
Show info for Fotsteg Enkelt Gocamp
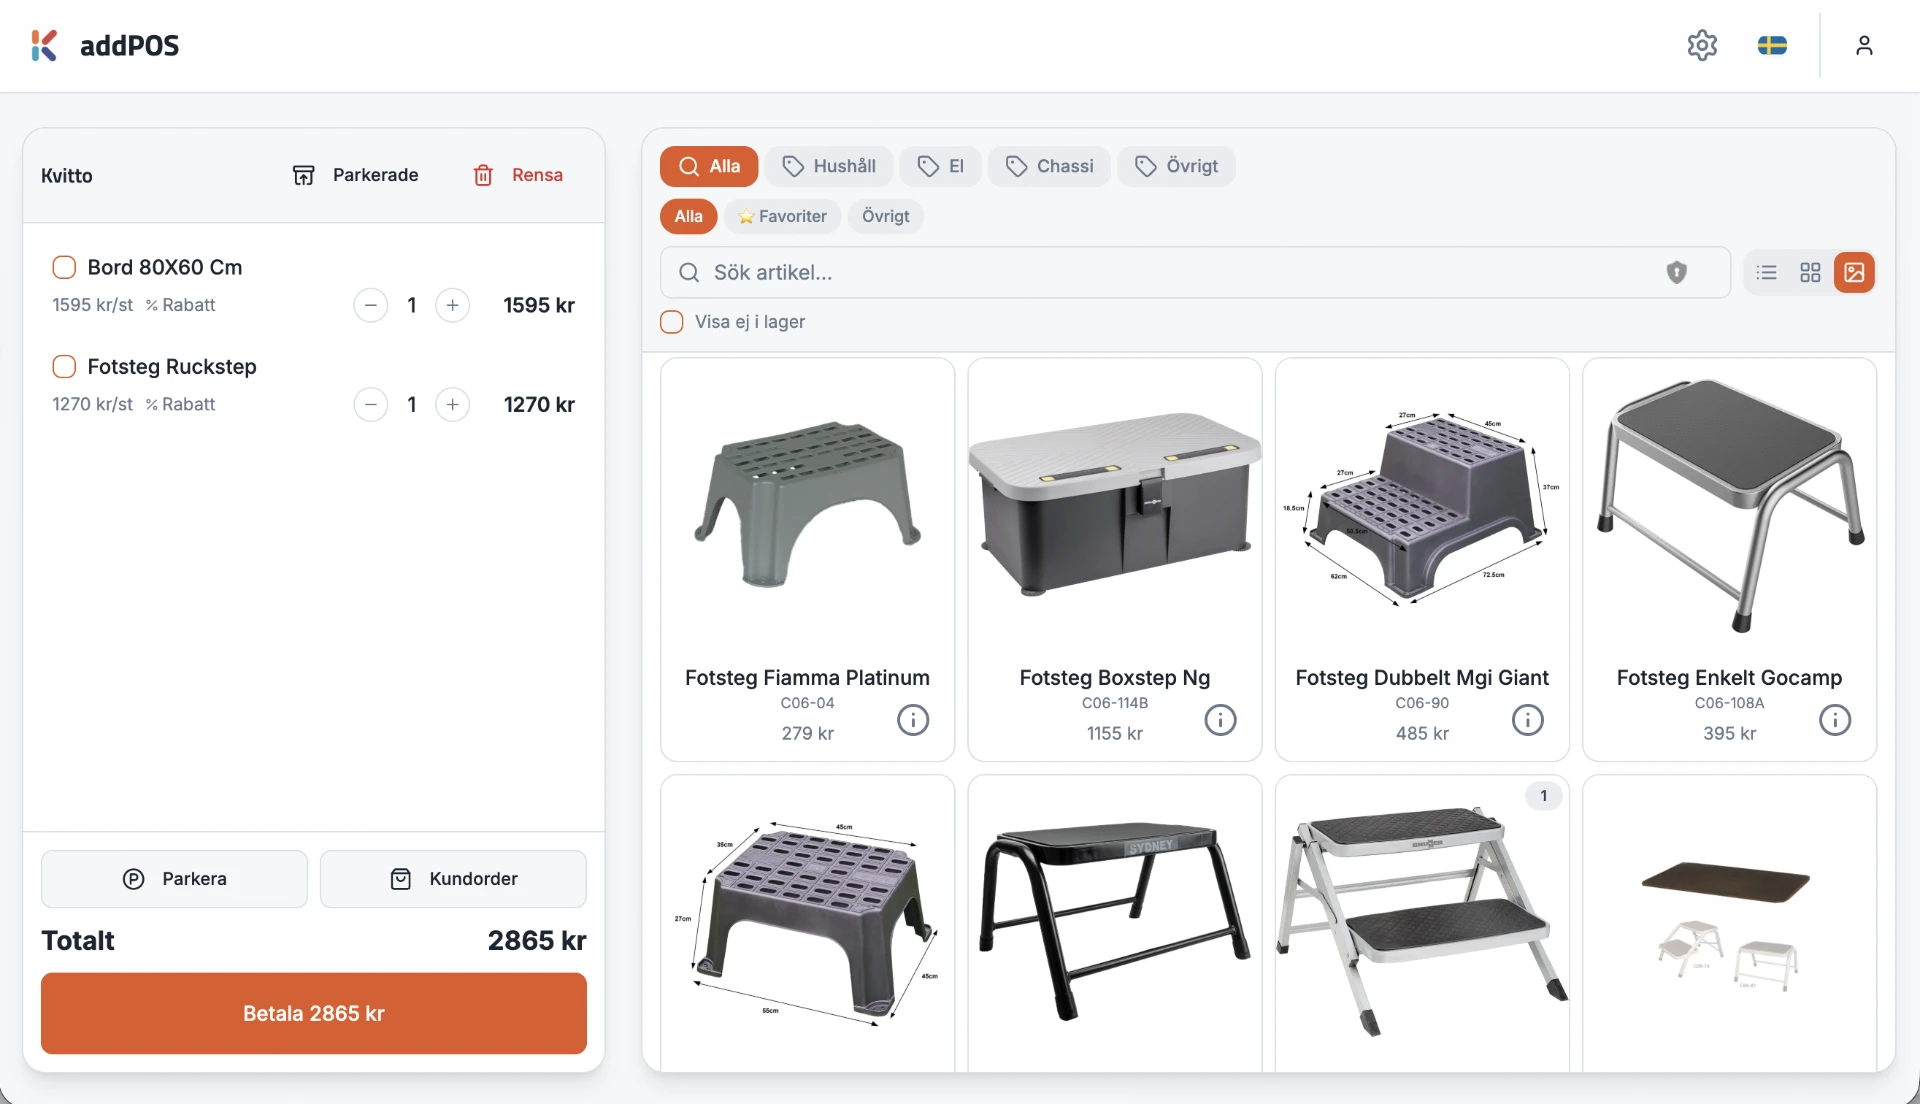(1835, 719)
